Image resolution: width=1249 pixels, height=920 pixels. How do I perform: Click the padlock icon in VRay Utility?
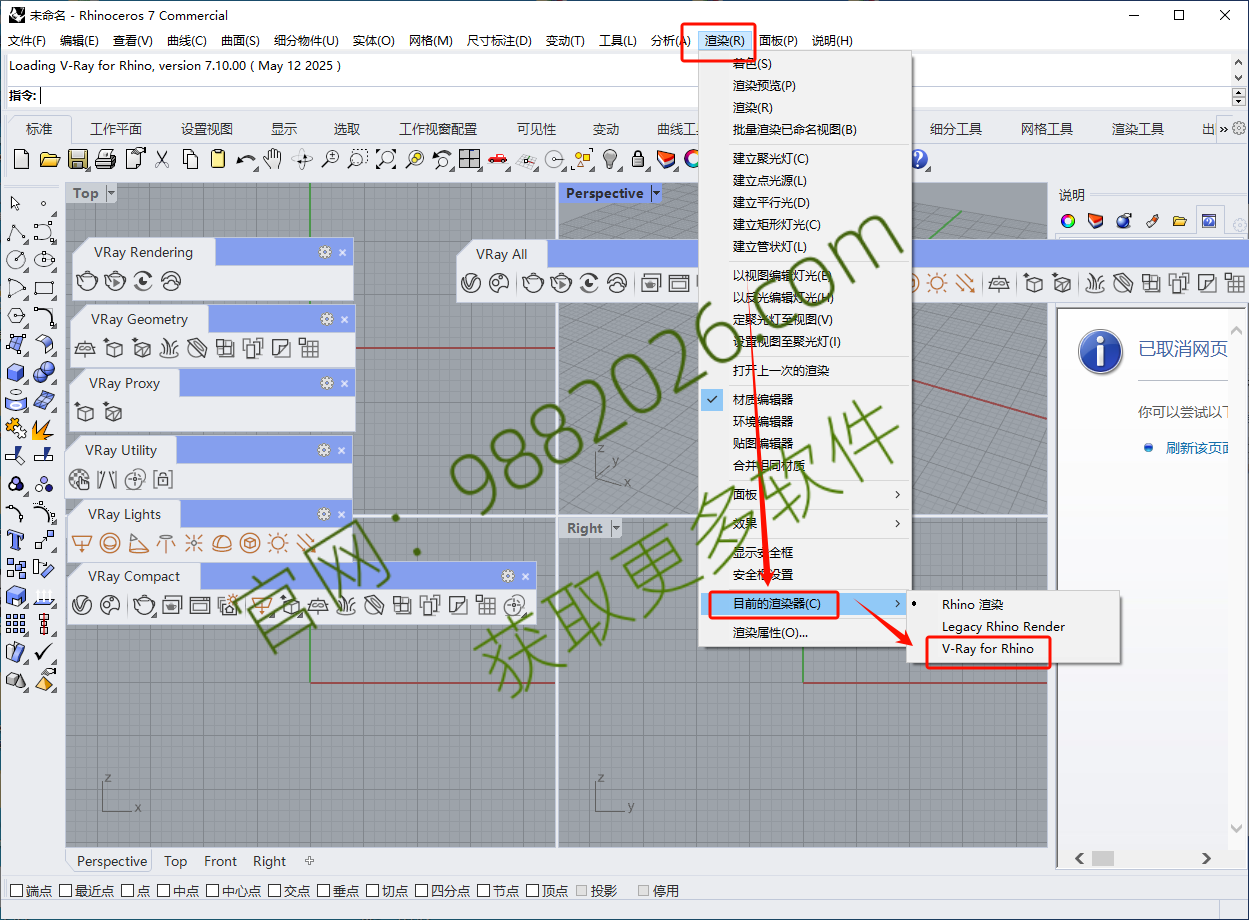tap(163, 479)
